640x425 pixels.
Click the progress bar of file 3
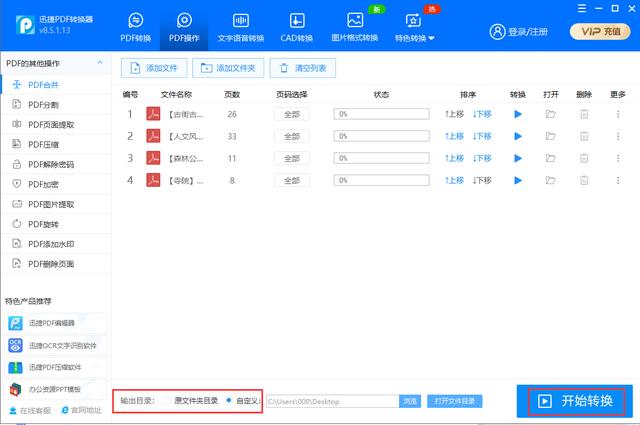click(382, 158)
